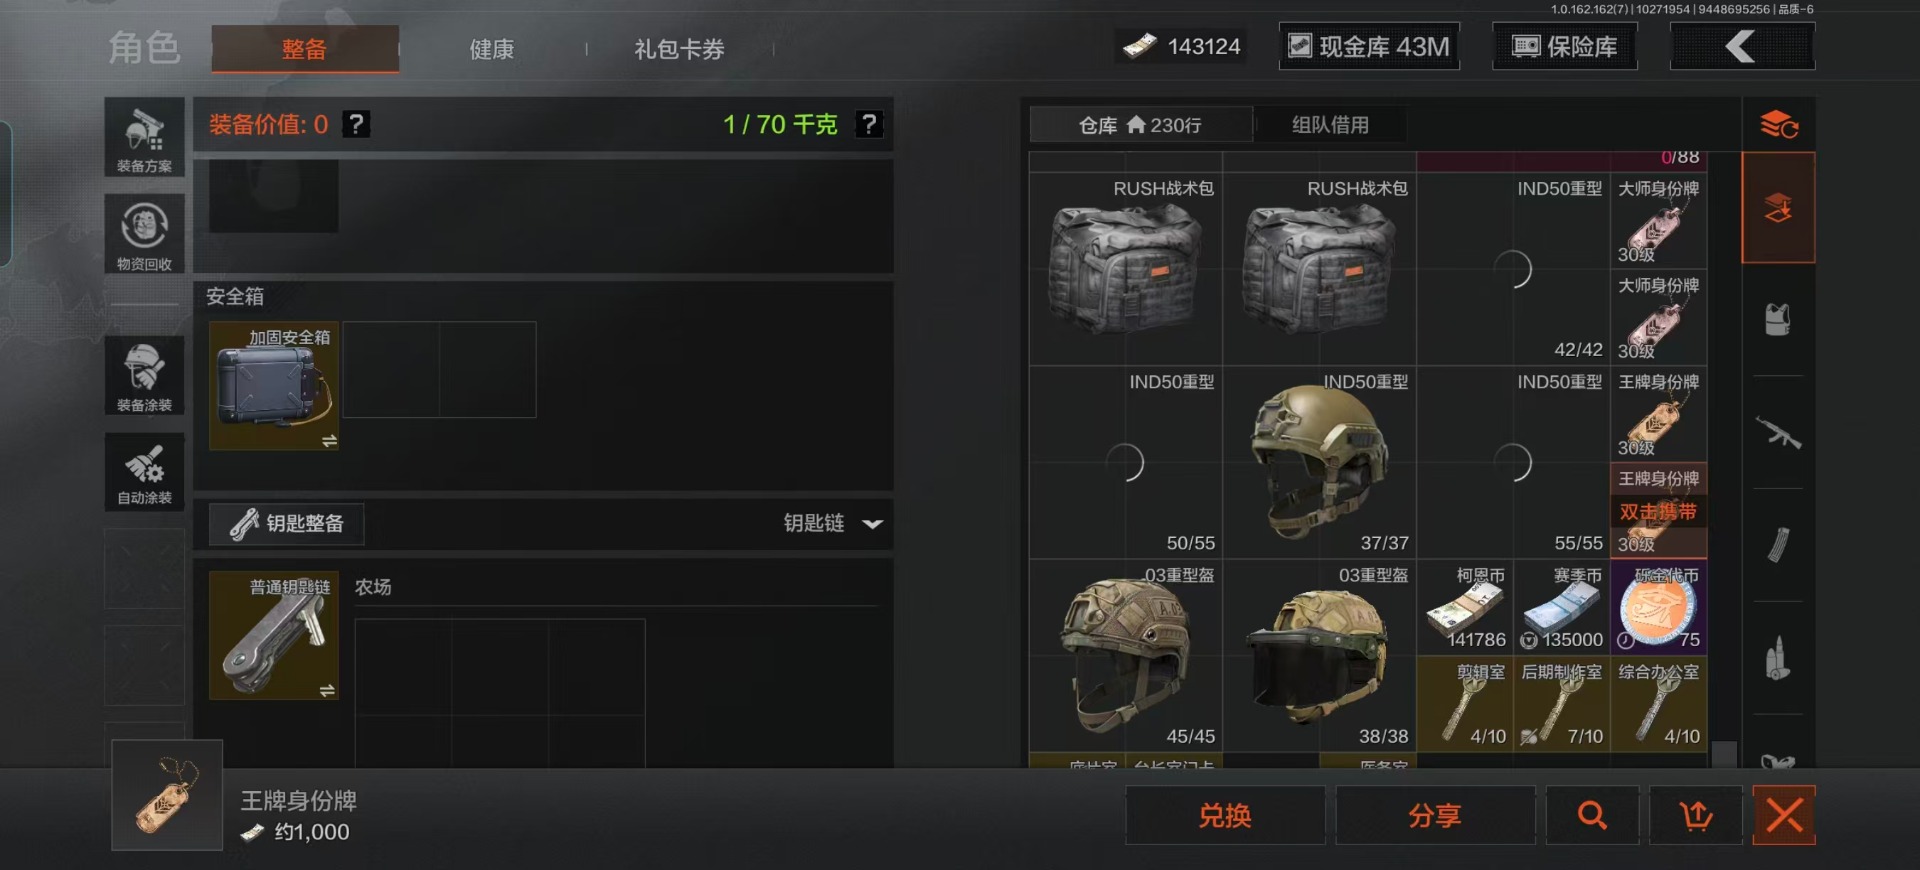Click the 兑换 exchange button

[x=1225, y=815]
